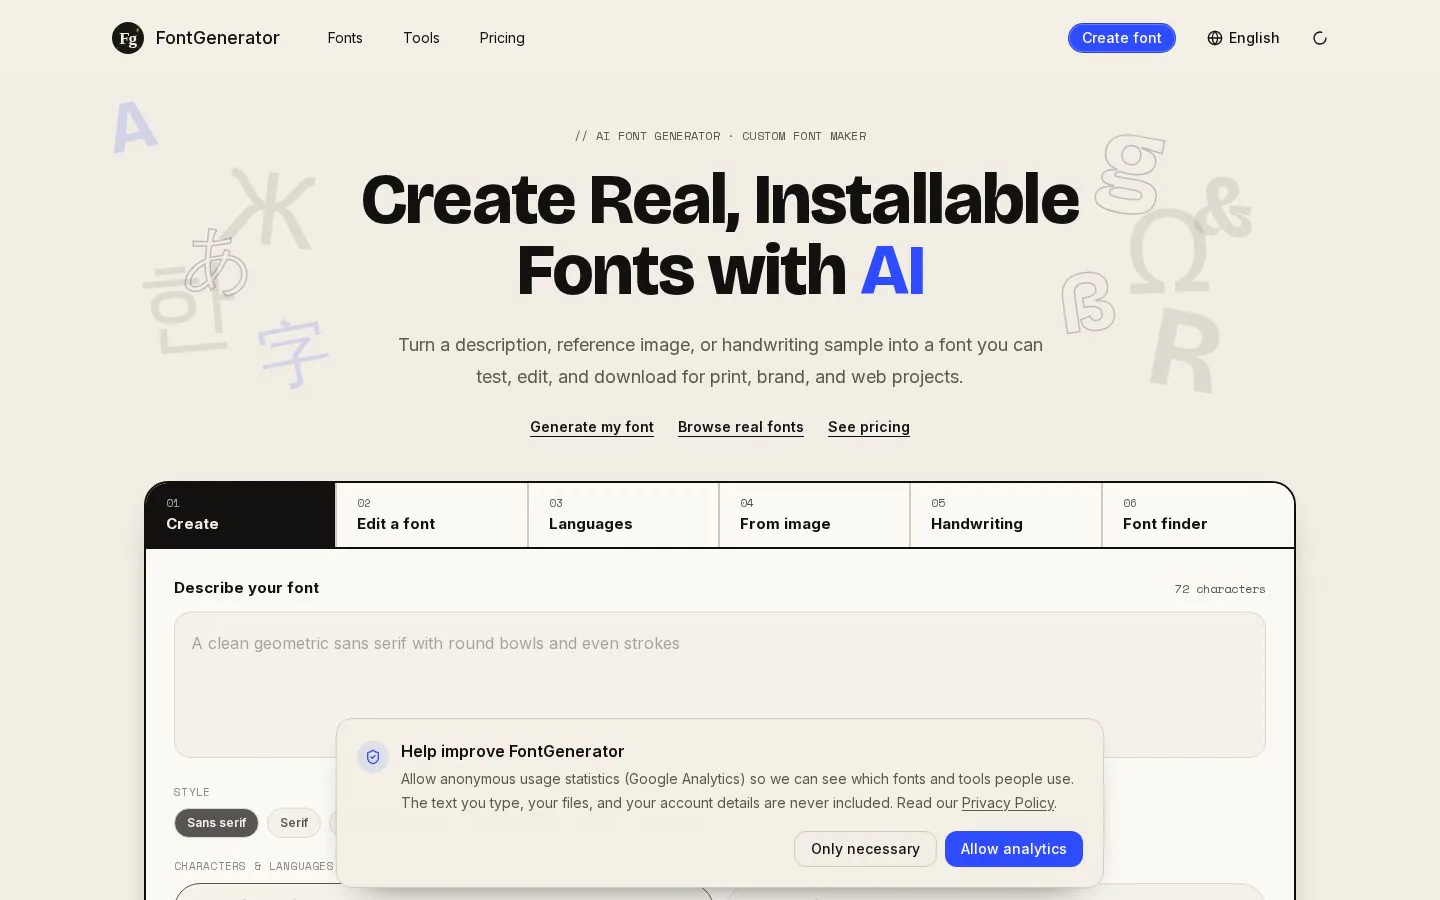Viewport: 1440px width, 900px height.
Task: Click the globe language icon
Action: [1215, 38]
